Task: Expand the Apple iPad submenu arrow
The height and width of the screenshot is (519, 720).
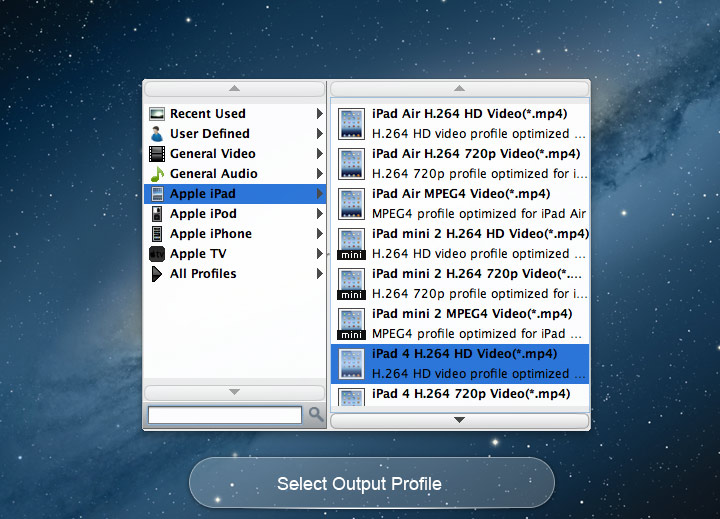Action: (x=320, y=194)
